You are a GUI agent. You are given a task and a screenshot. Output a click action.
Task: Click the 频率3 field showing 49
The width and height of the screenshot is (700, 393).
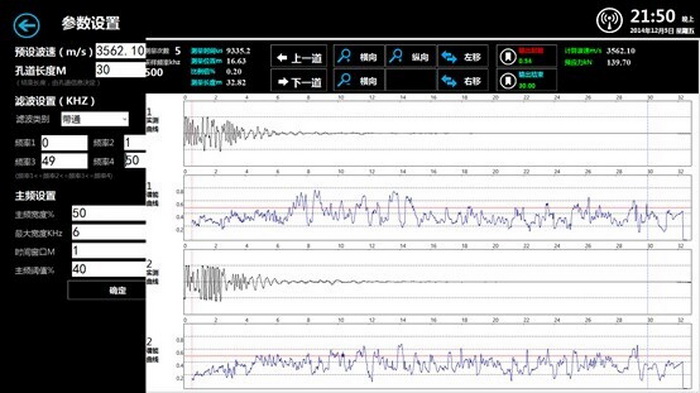[x=64, y=161]
